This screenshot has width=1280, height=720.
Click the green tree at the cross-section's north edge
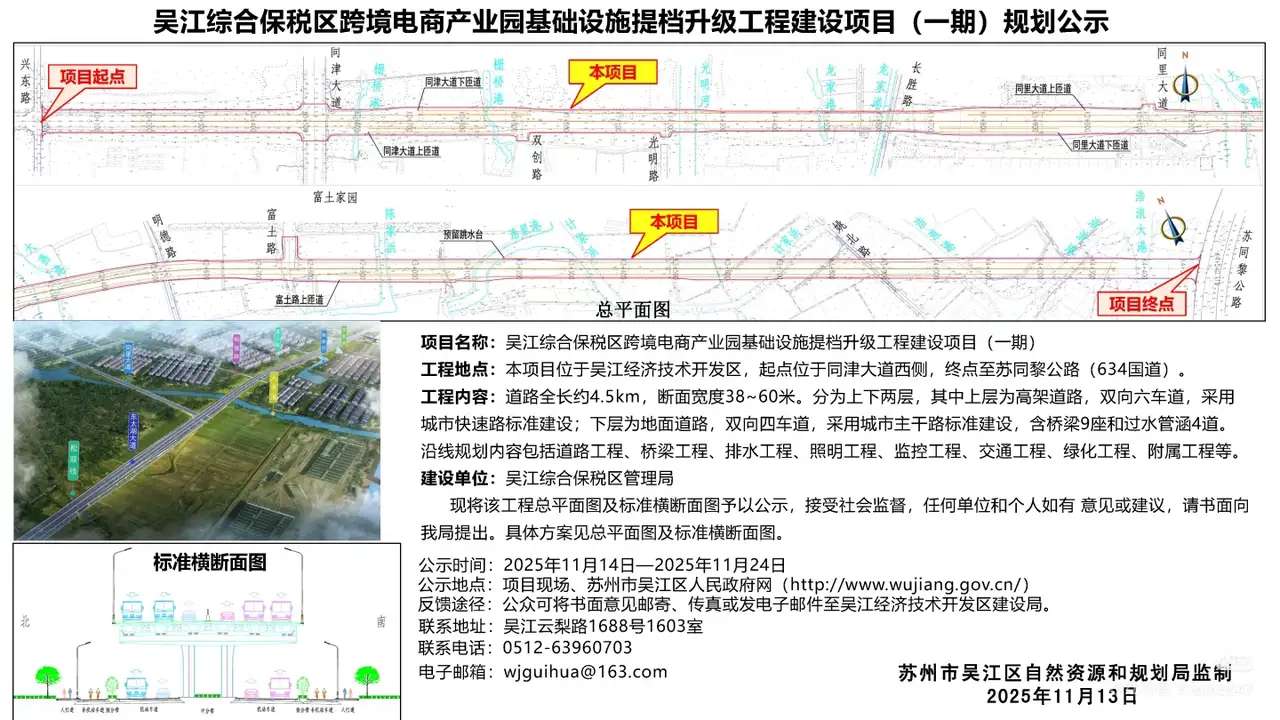(46, 677)
